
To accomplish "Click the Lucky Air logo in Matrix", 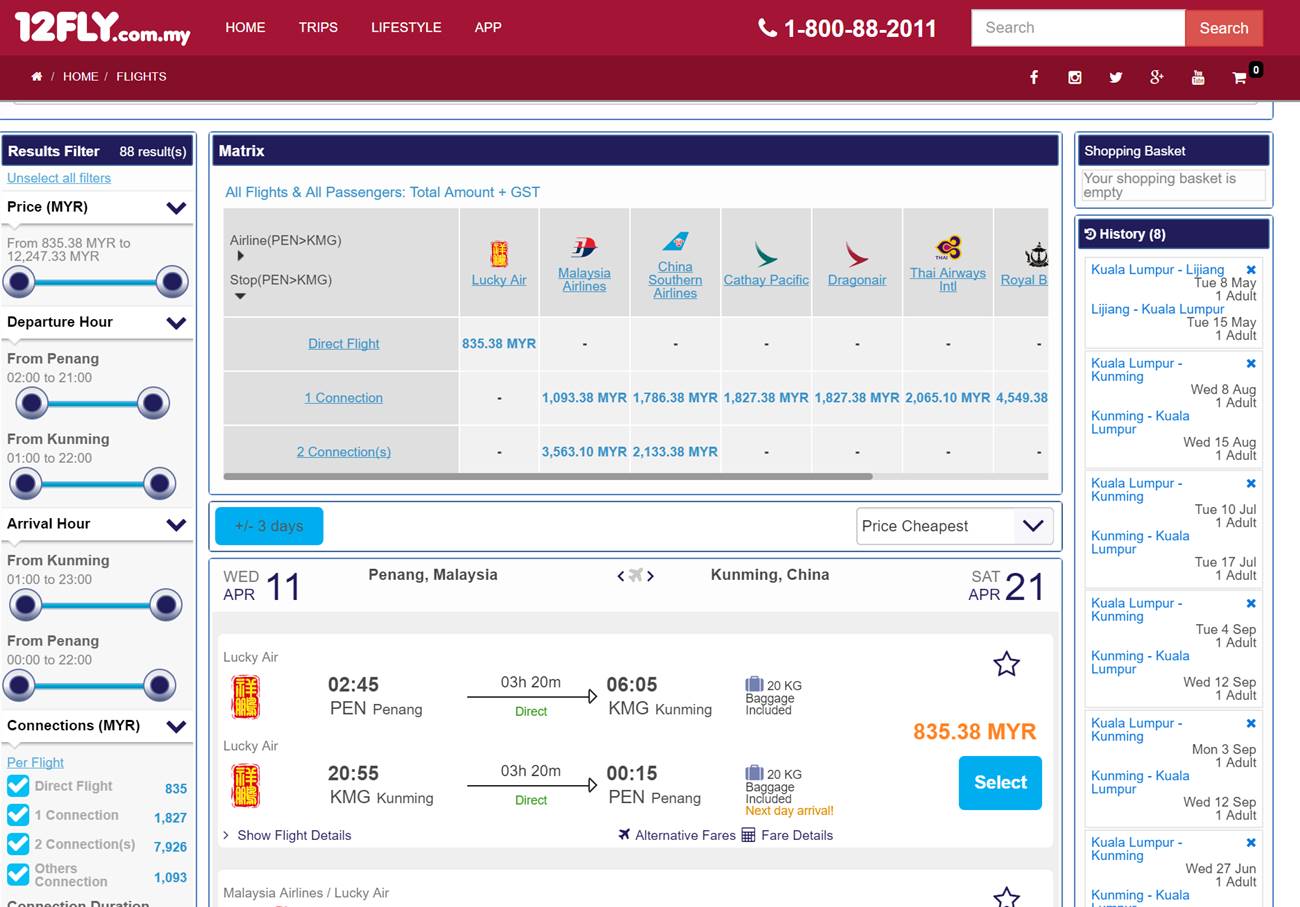I will tap(498, 253).
